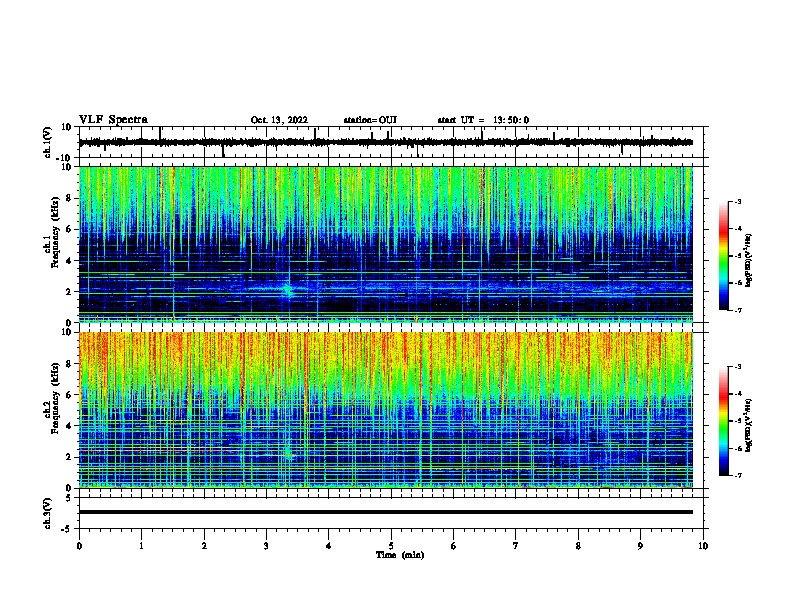
Task: Click time axis tick label "7"
Action: (x=516, y=546)
